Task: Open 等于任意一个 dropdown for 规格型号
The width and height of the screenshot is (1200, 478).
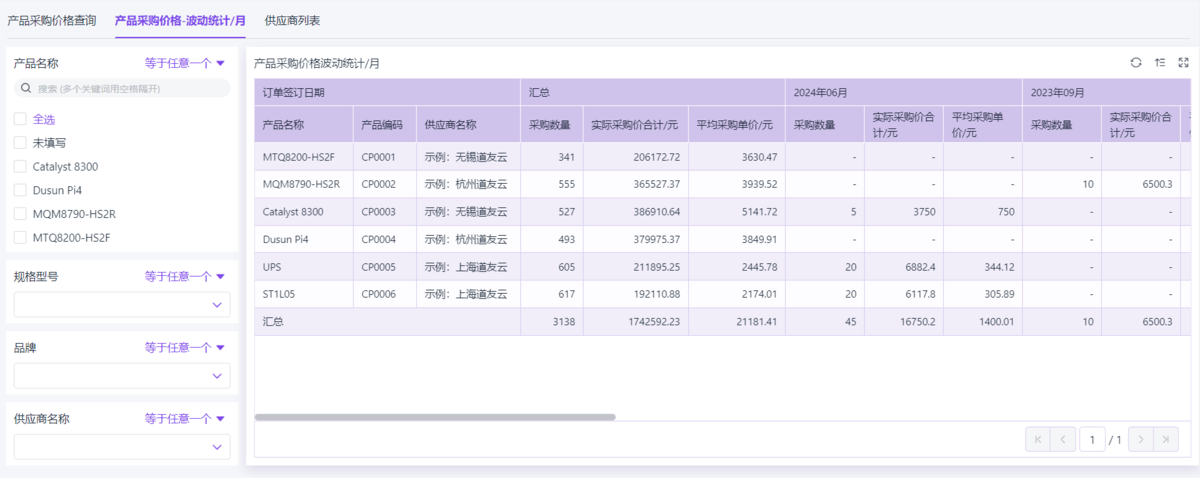Action: click(185, 277)
